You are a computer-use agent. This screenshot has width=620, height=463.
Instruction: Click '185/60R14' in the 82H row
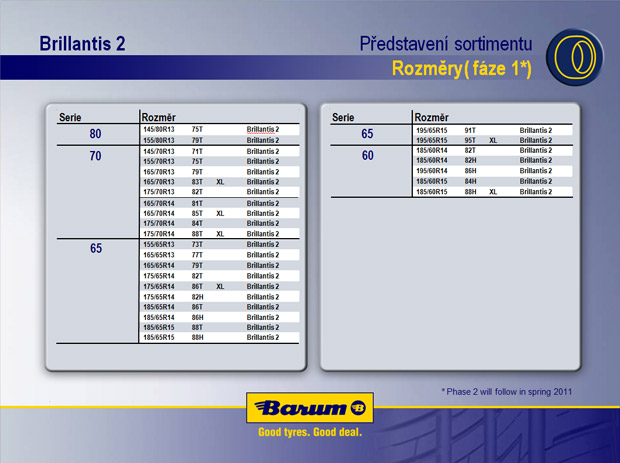click(x=431, y=160)
